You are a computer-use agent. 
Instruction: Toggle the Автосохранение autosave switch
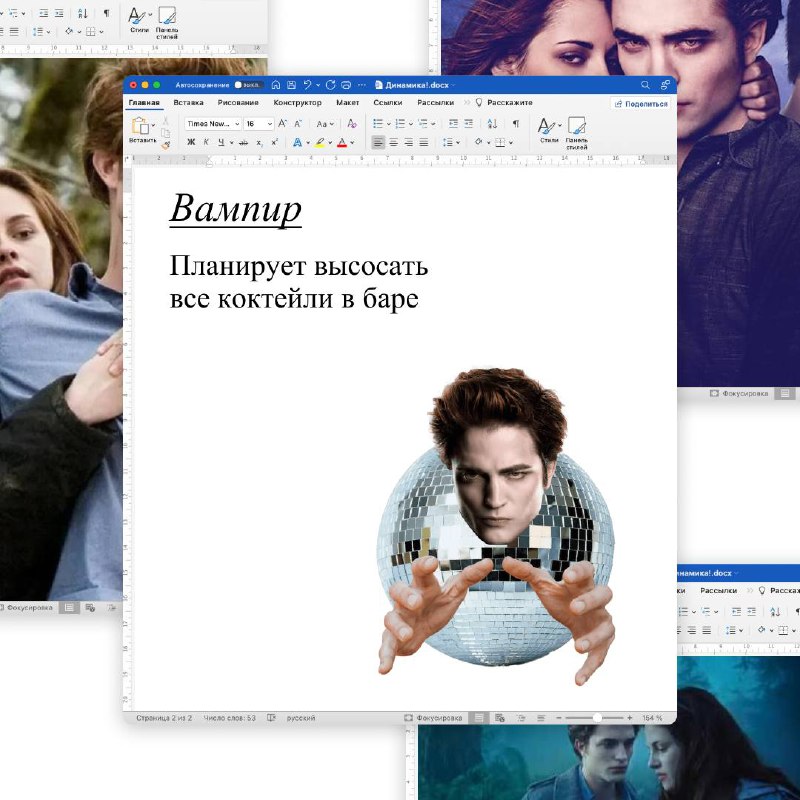click(247, 85)
